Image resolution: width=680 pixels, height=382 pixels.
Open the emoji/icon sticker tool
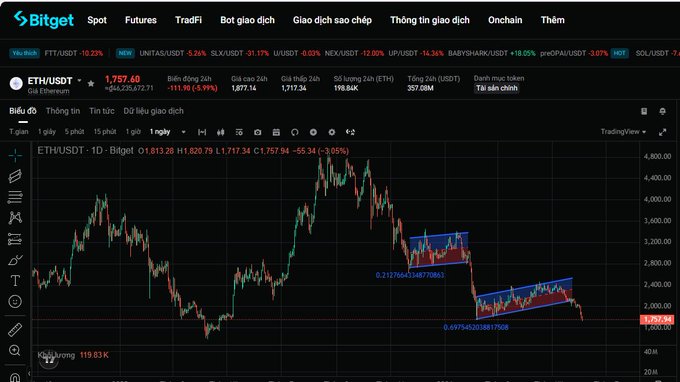[x=15, y=301]
